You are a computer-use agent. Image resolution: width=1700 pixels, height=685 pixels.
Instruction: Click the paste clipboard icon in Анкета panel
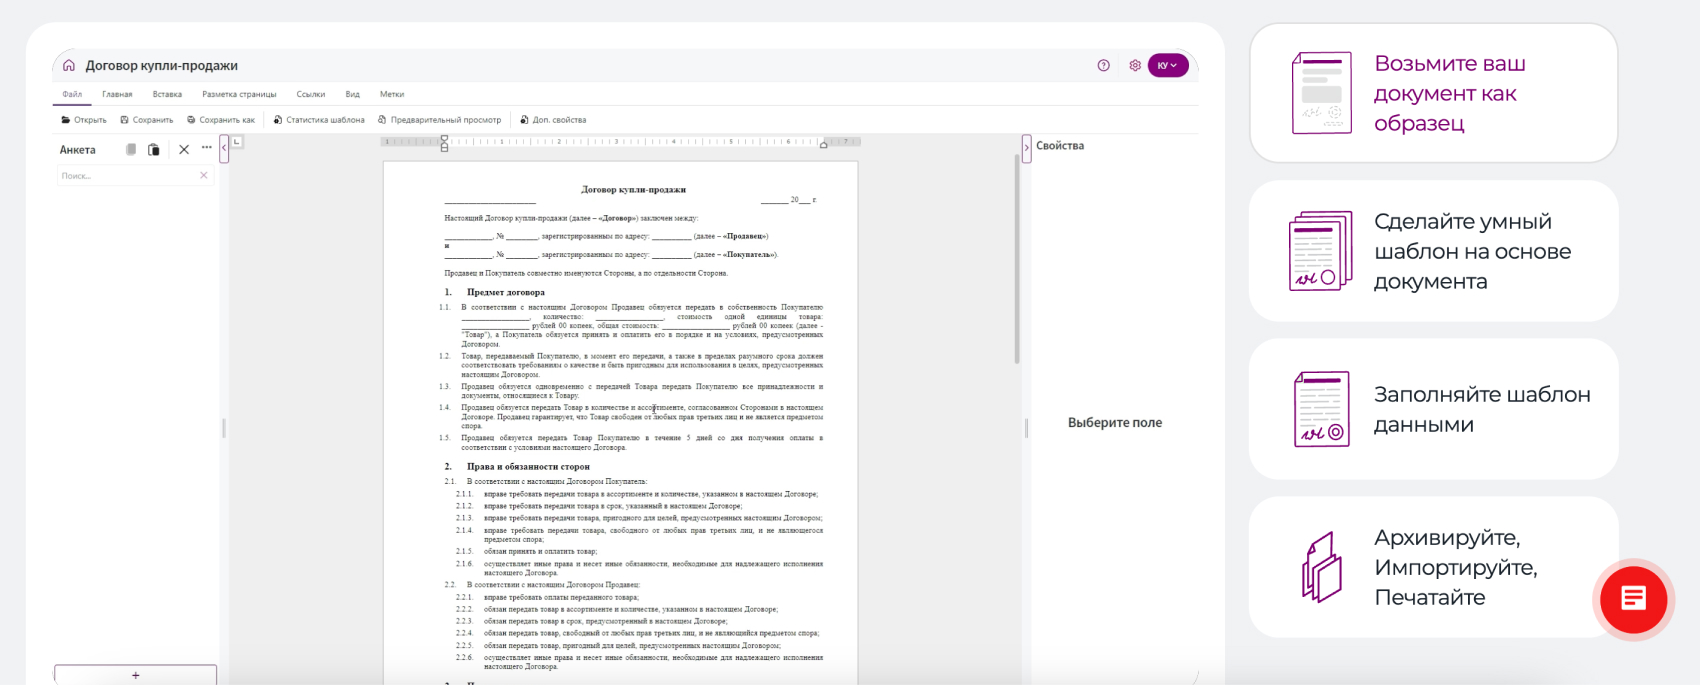click(x=154, y=149)
